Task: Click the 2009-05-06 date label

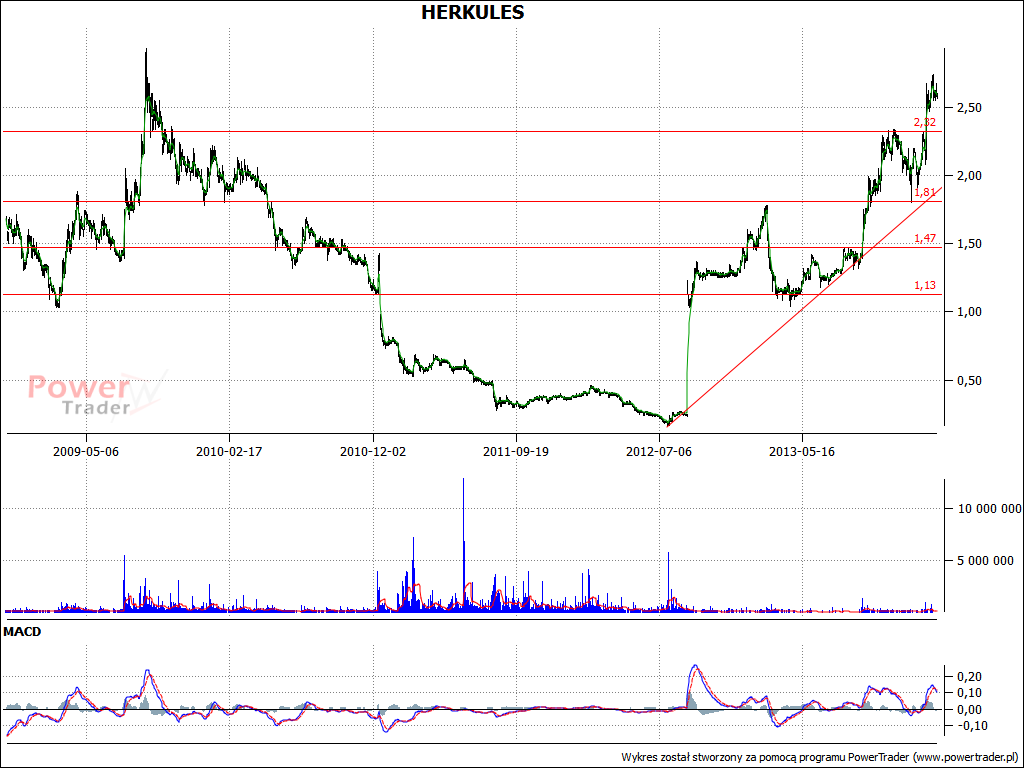Action: 86,451
